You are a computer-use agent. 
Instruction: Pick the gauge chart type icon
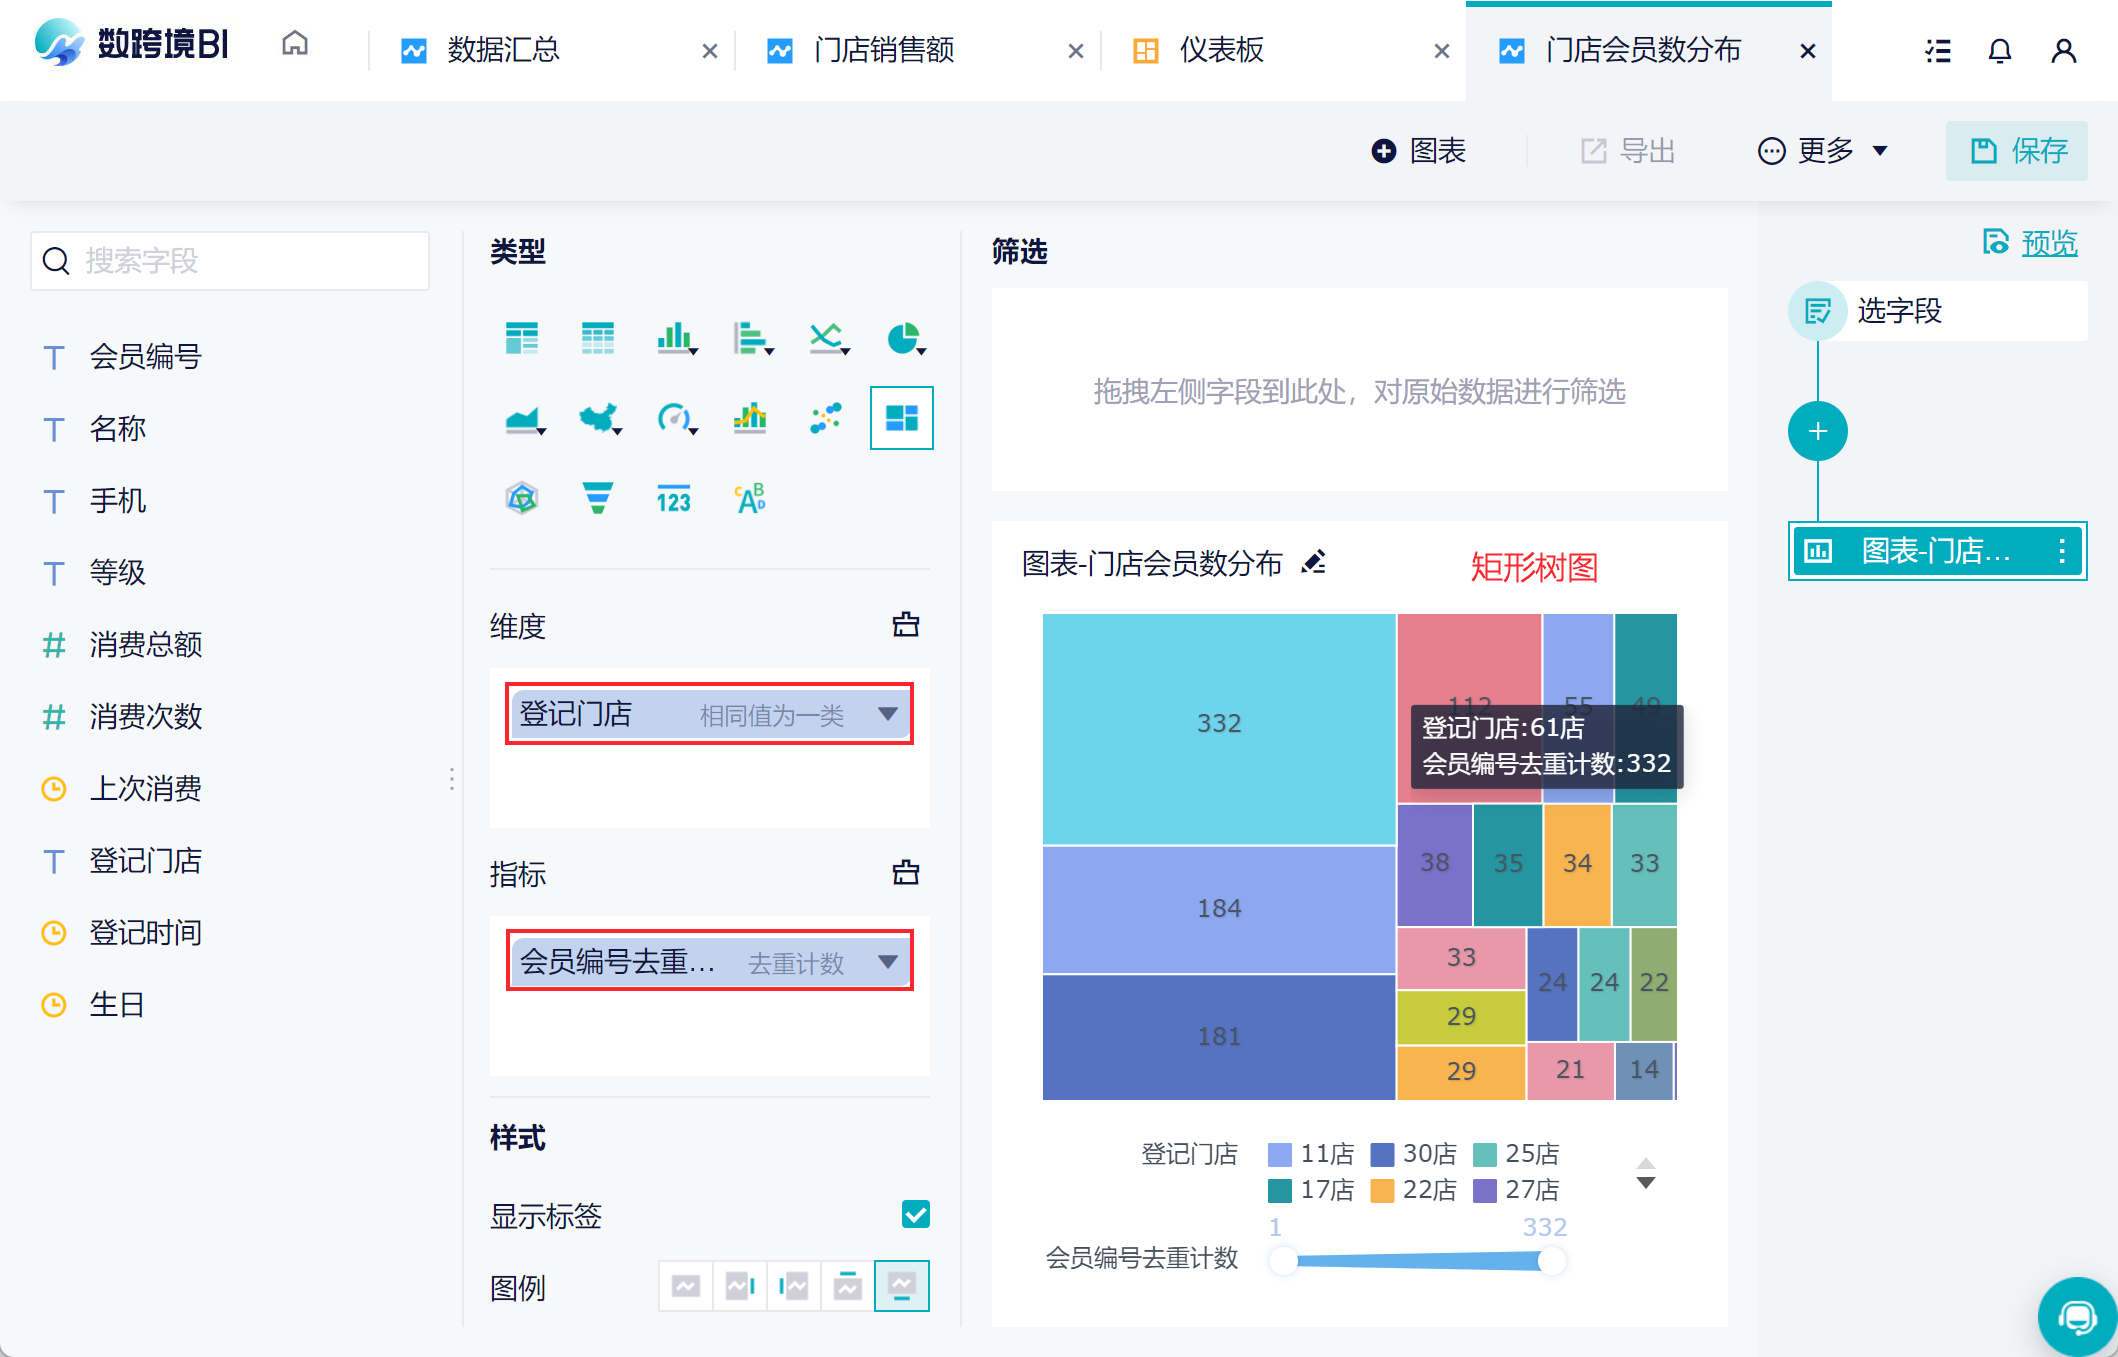pos(674,418)
